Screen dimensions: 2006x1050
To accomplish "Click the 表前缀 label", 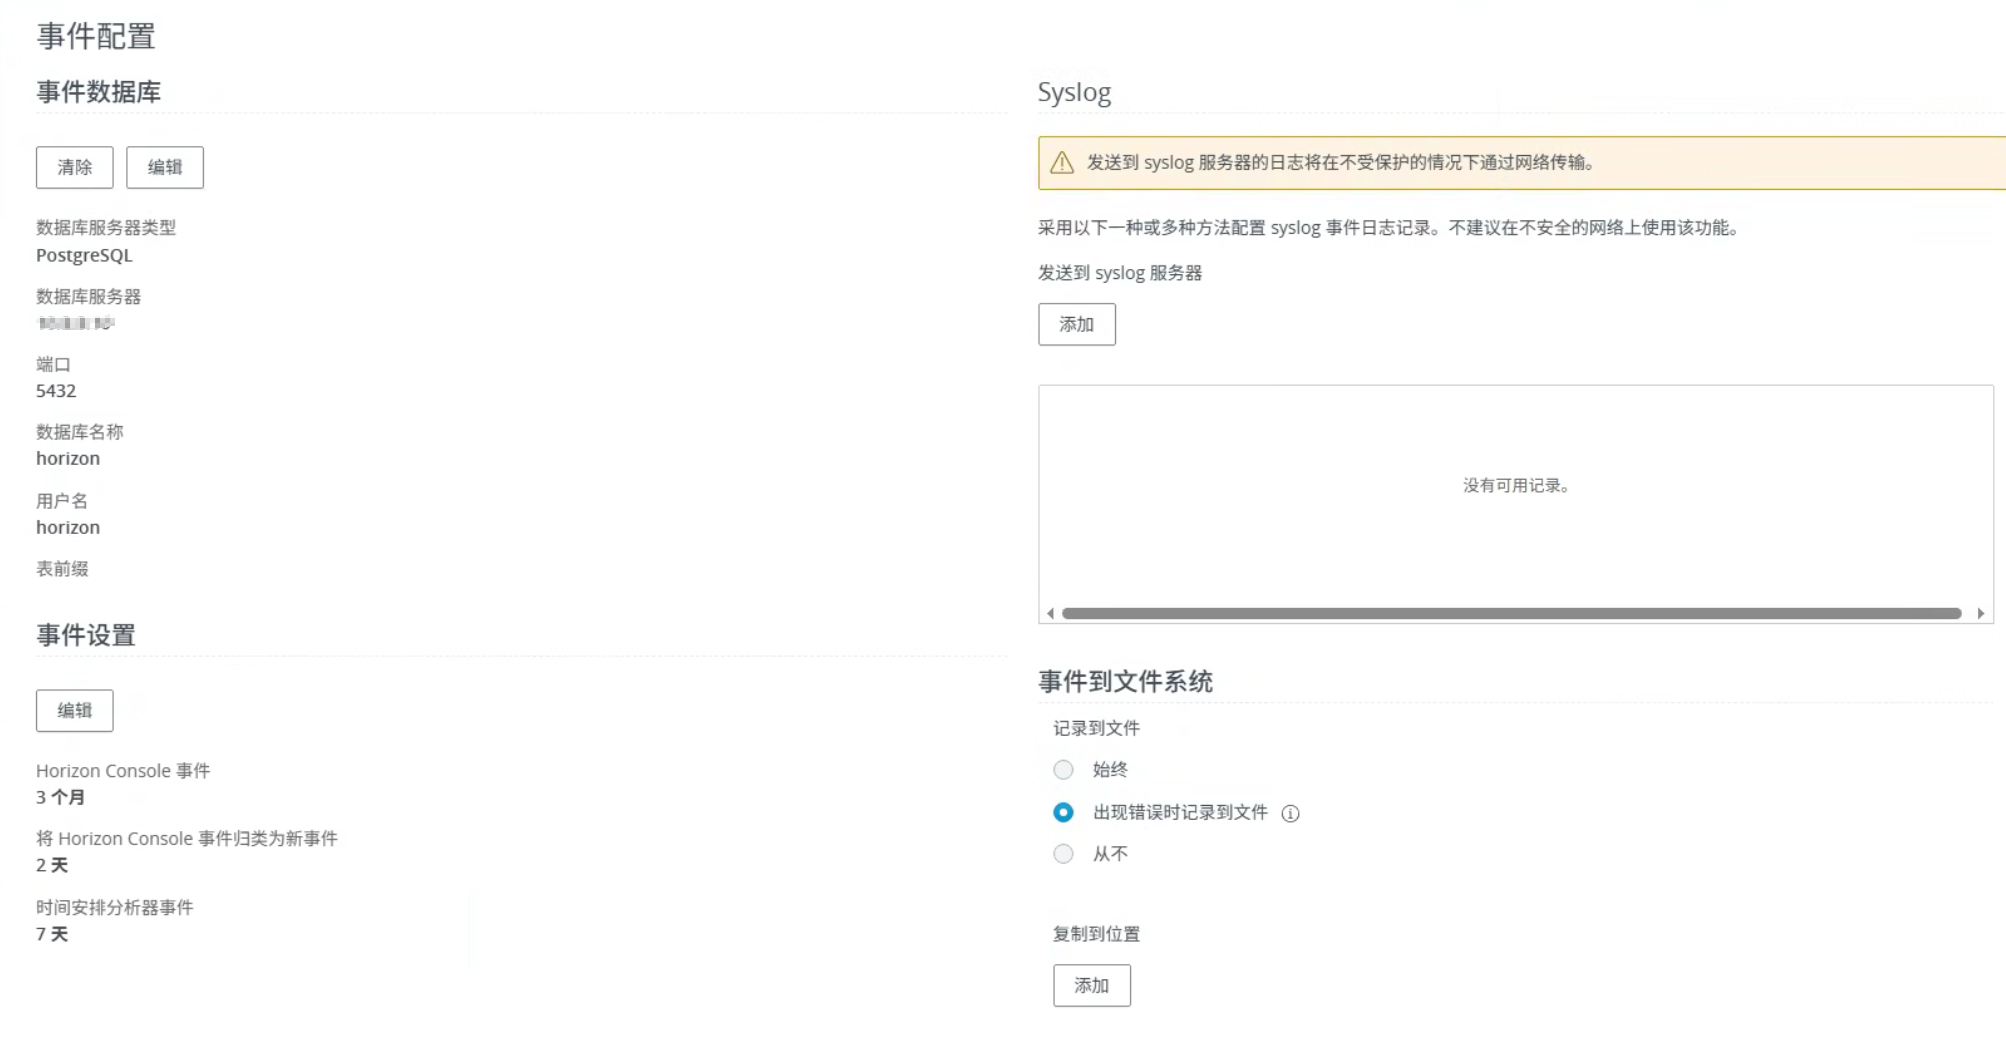I will tap(62, 568).
